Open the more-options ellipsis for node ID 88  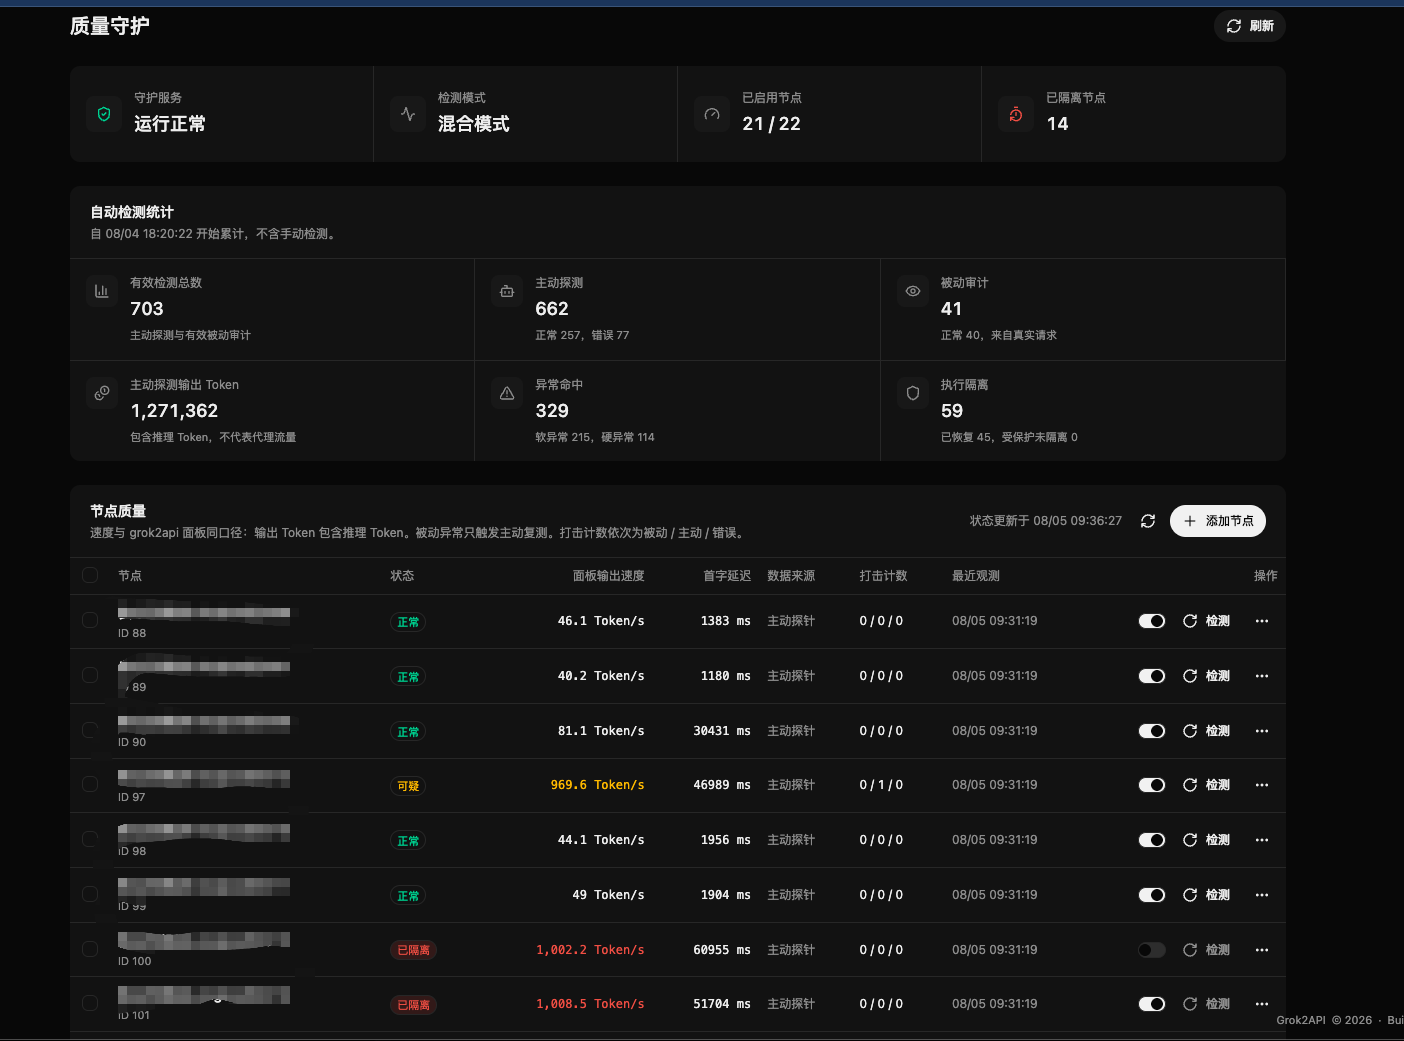tap(1262, 621)
